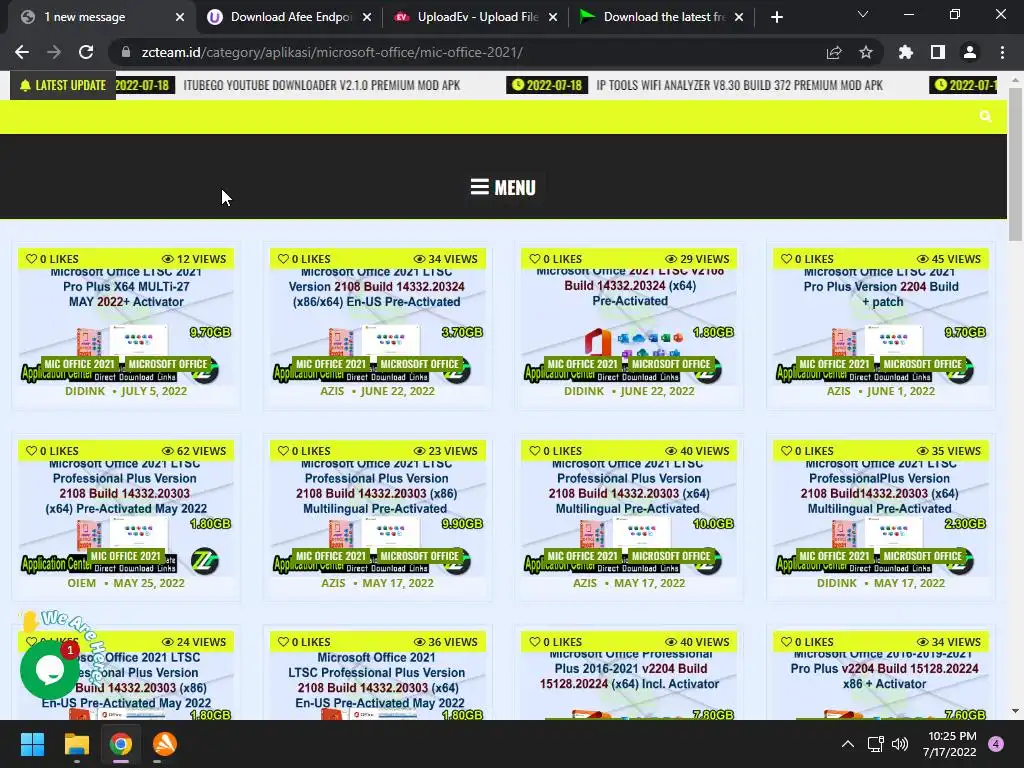Click the scrollbar down arrow
1024x768 pixels.
(1015, 711)
